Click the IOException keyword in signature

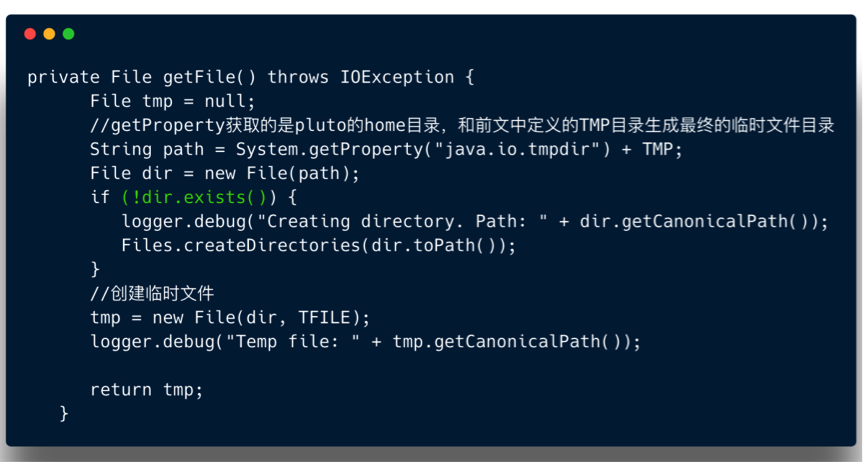(x=398, y=77)
